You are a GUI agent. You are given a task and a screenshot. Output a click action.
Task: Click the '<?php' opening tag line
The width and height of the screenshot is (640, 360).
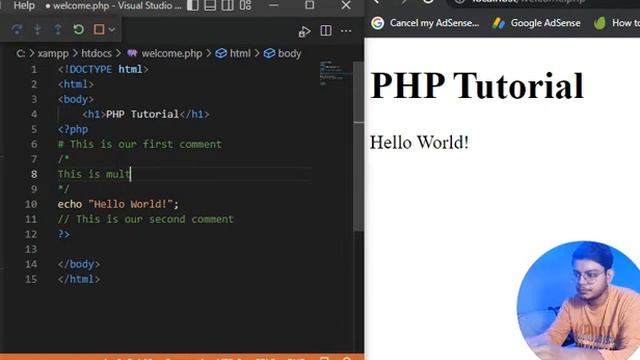pyautogui.click(x=73, y=129)
